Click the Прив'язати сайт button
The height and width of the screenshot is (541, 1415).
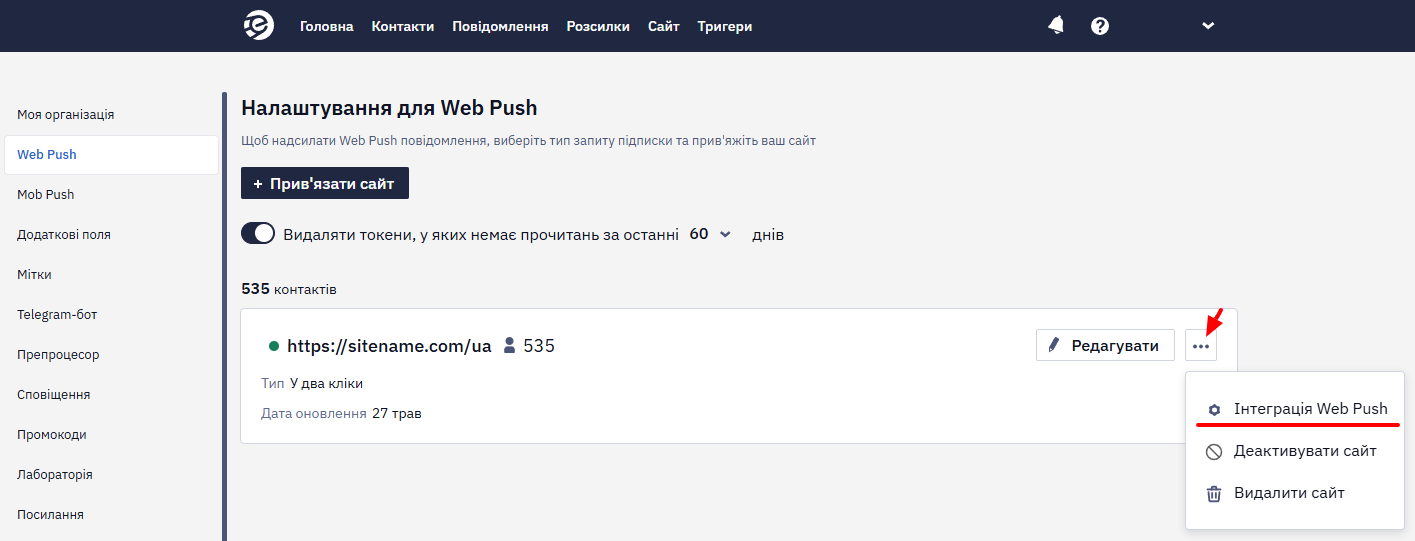[325, 183]
